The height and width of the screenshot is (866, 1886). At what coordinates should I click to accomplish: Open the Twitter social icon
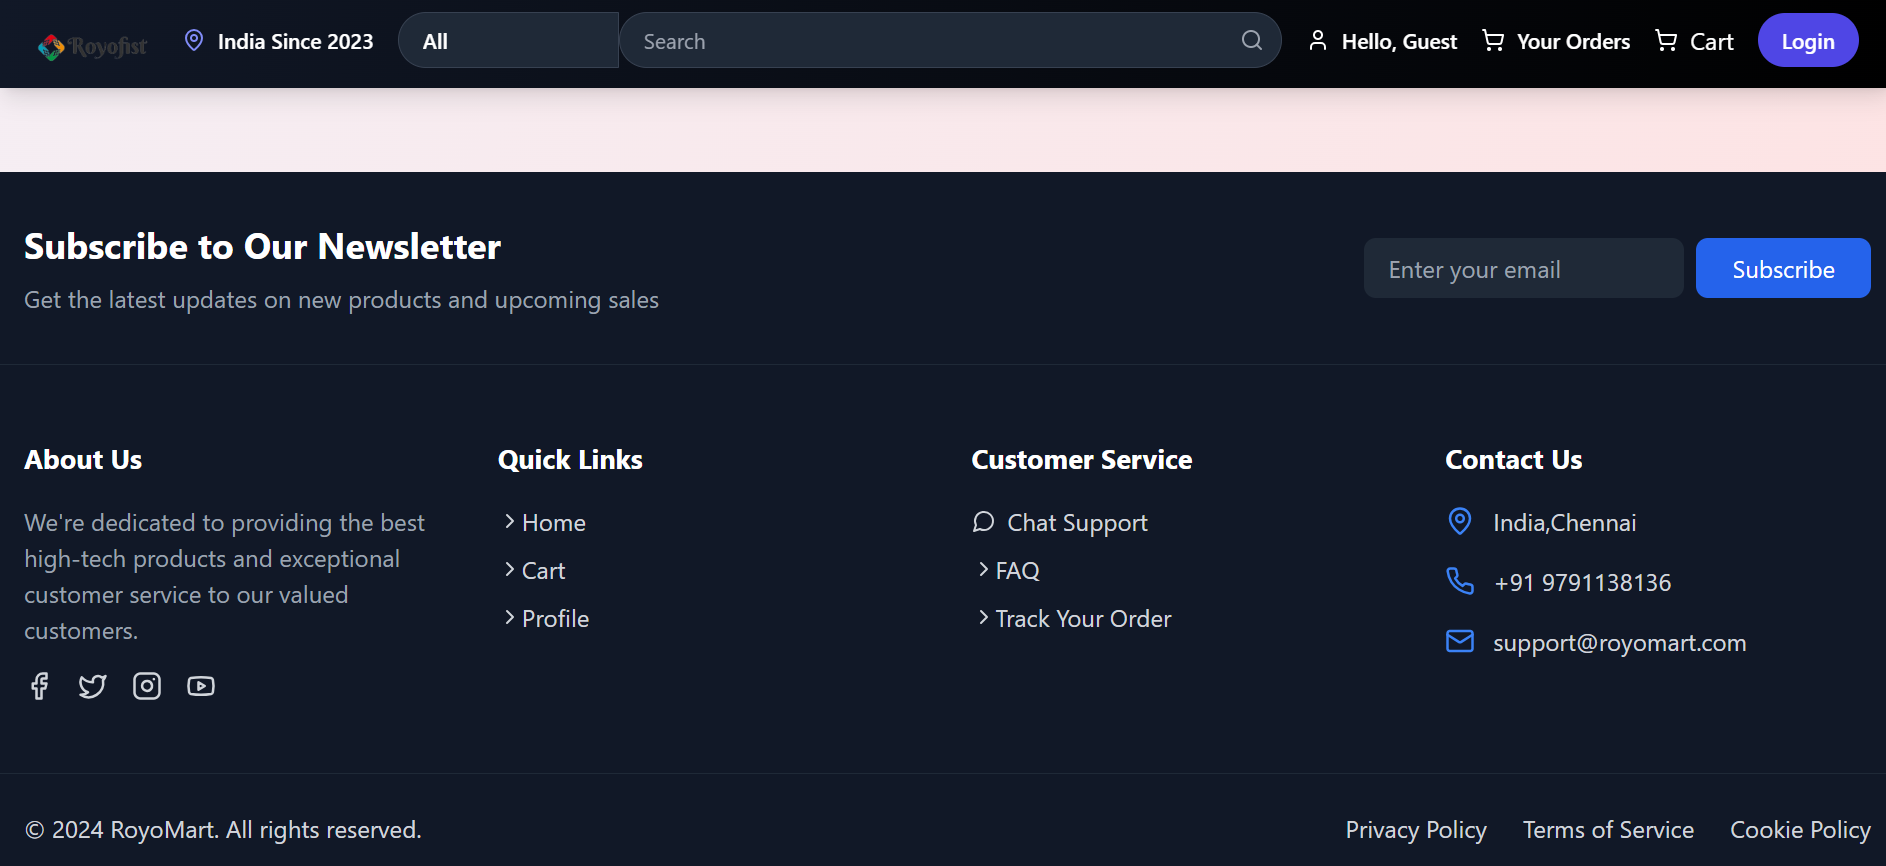point(93,686)
